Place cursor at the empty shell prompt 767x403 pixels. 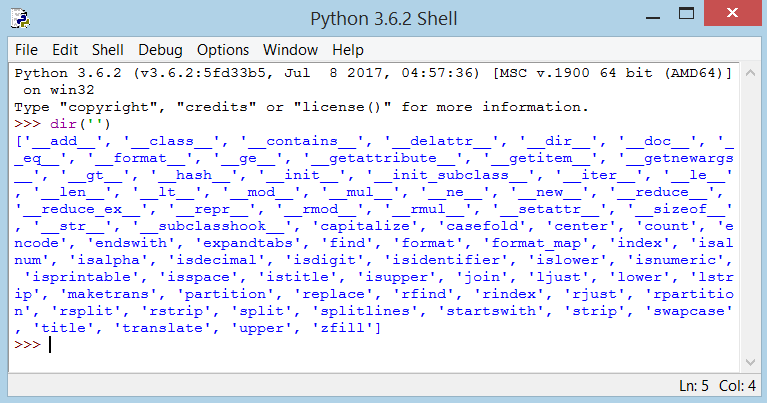point(50,345)
